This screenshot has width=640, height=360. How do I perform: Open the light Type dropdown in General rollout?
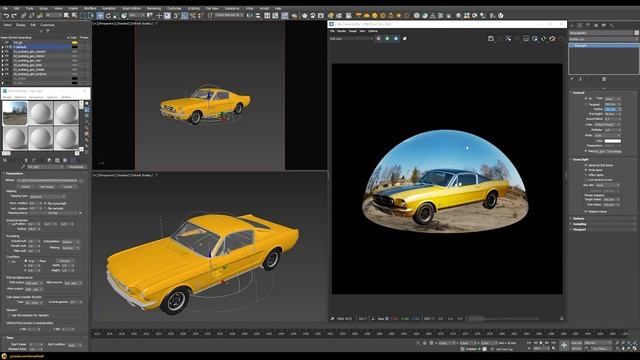pyautogui.click(x=612, y=99)
